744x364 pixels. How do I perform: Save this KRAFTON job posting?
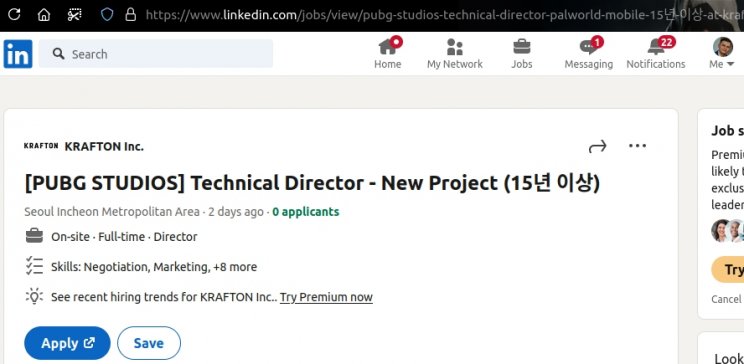pyautogui.click(x=149, y=343)
